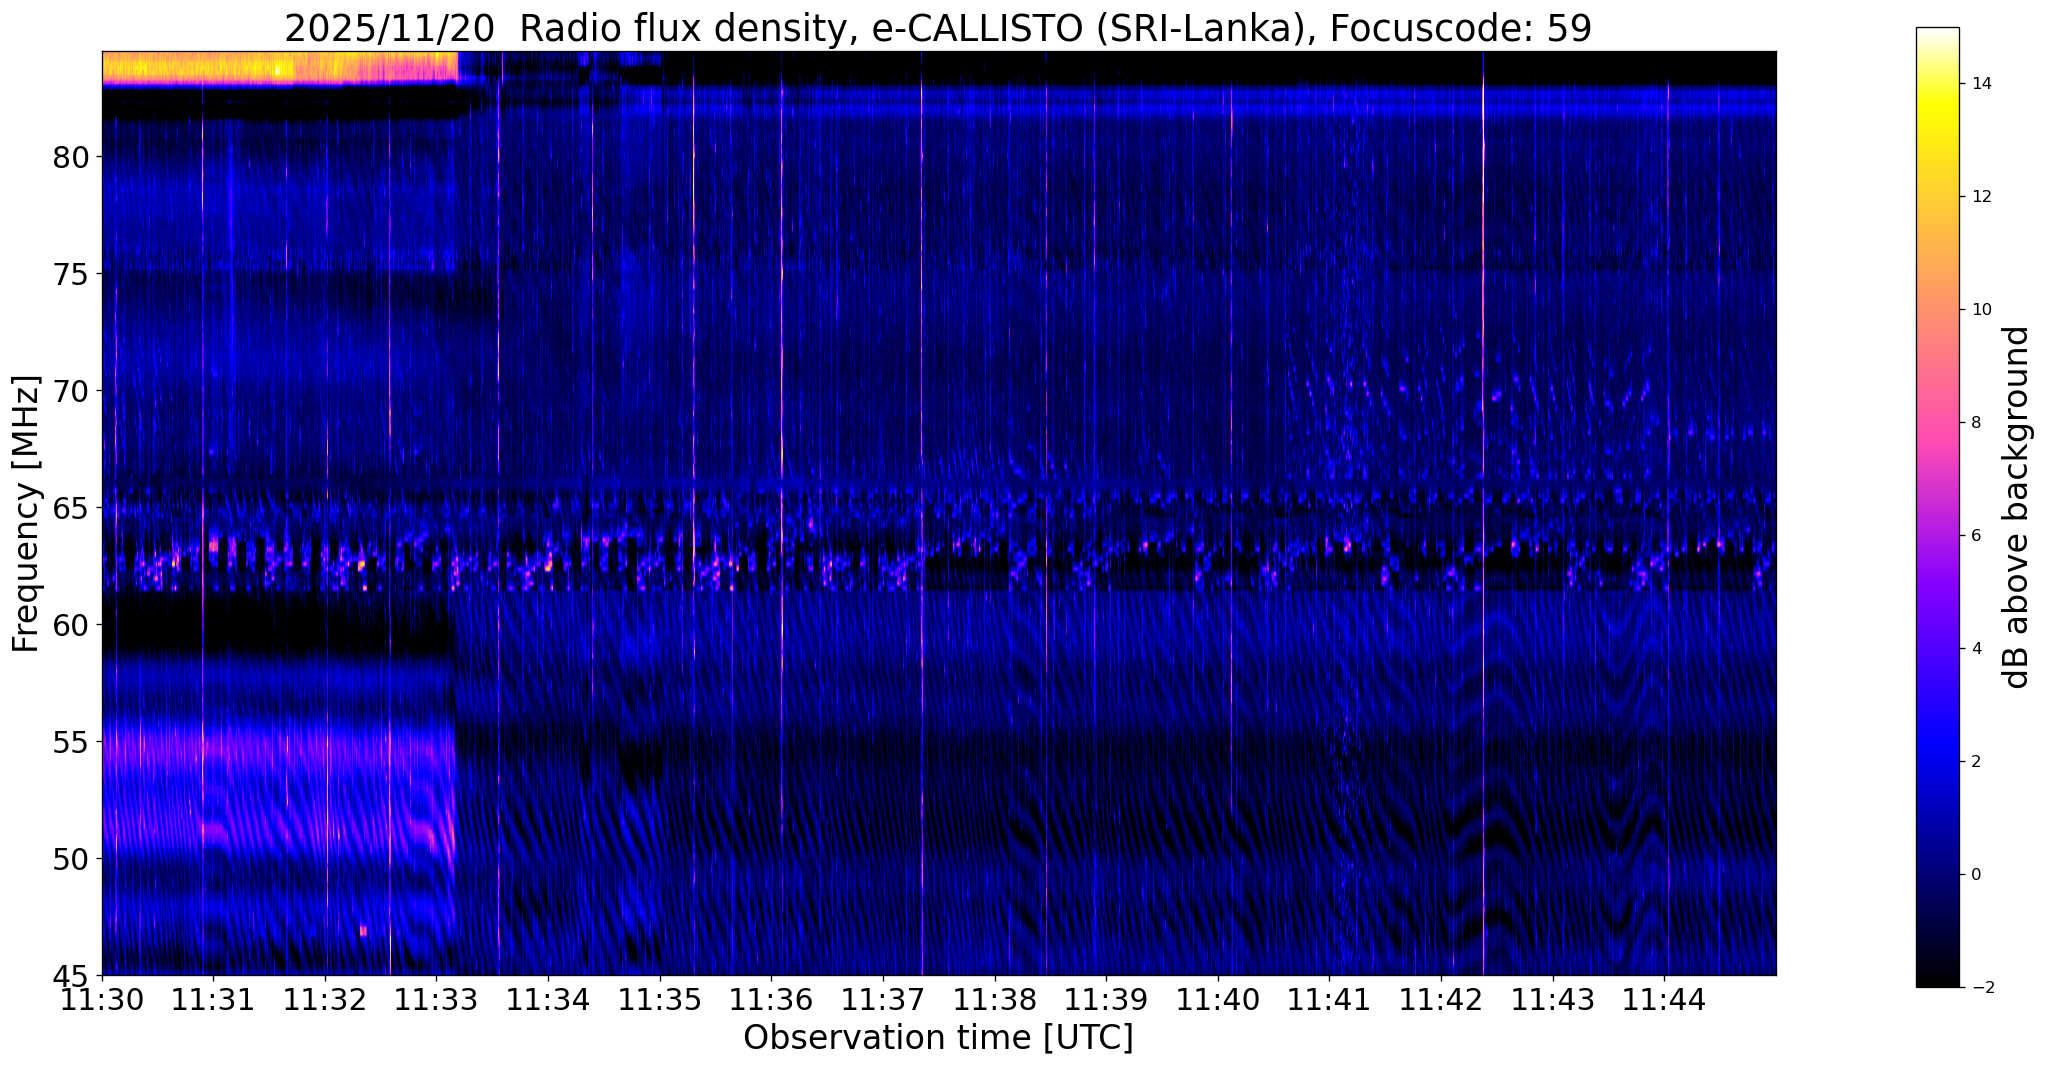Click the colorbar tick label 8

point(1975,423)
